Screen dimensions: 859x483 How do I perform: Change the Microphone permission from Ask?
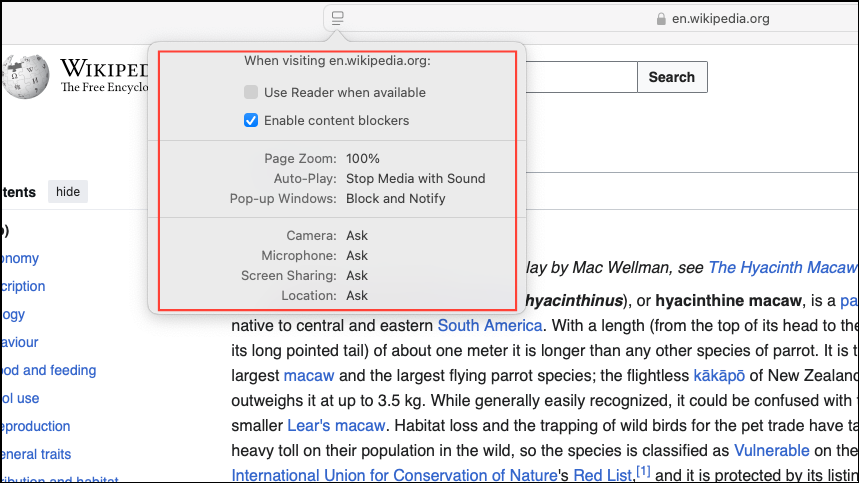357,255
